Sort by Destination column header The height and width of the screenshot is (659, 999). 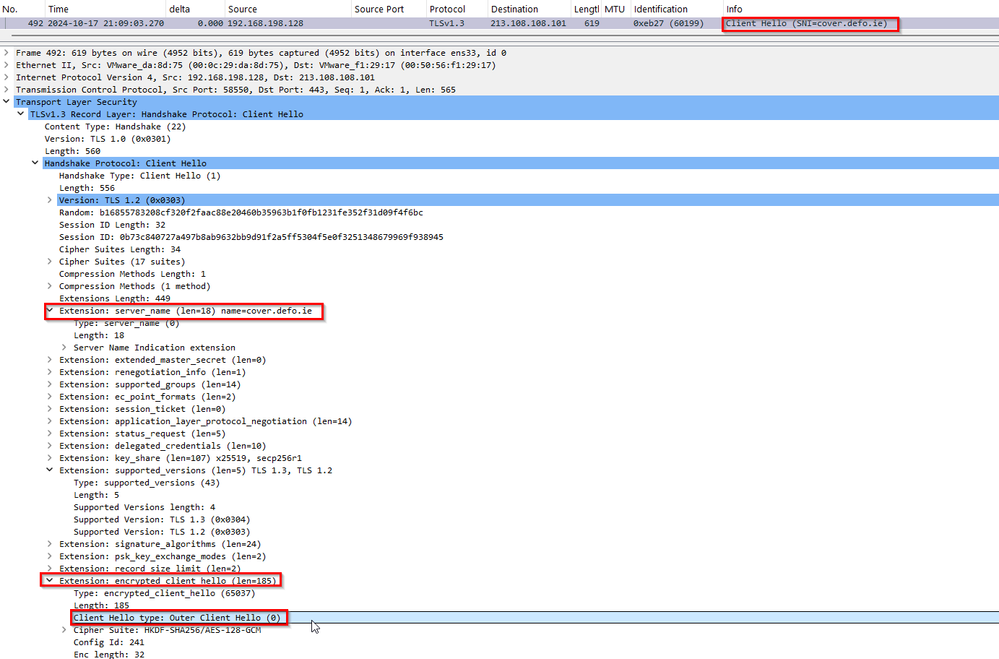click(x=529, y=9)
